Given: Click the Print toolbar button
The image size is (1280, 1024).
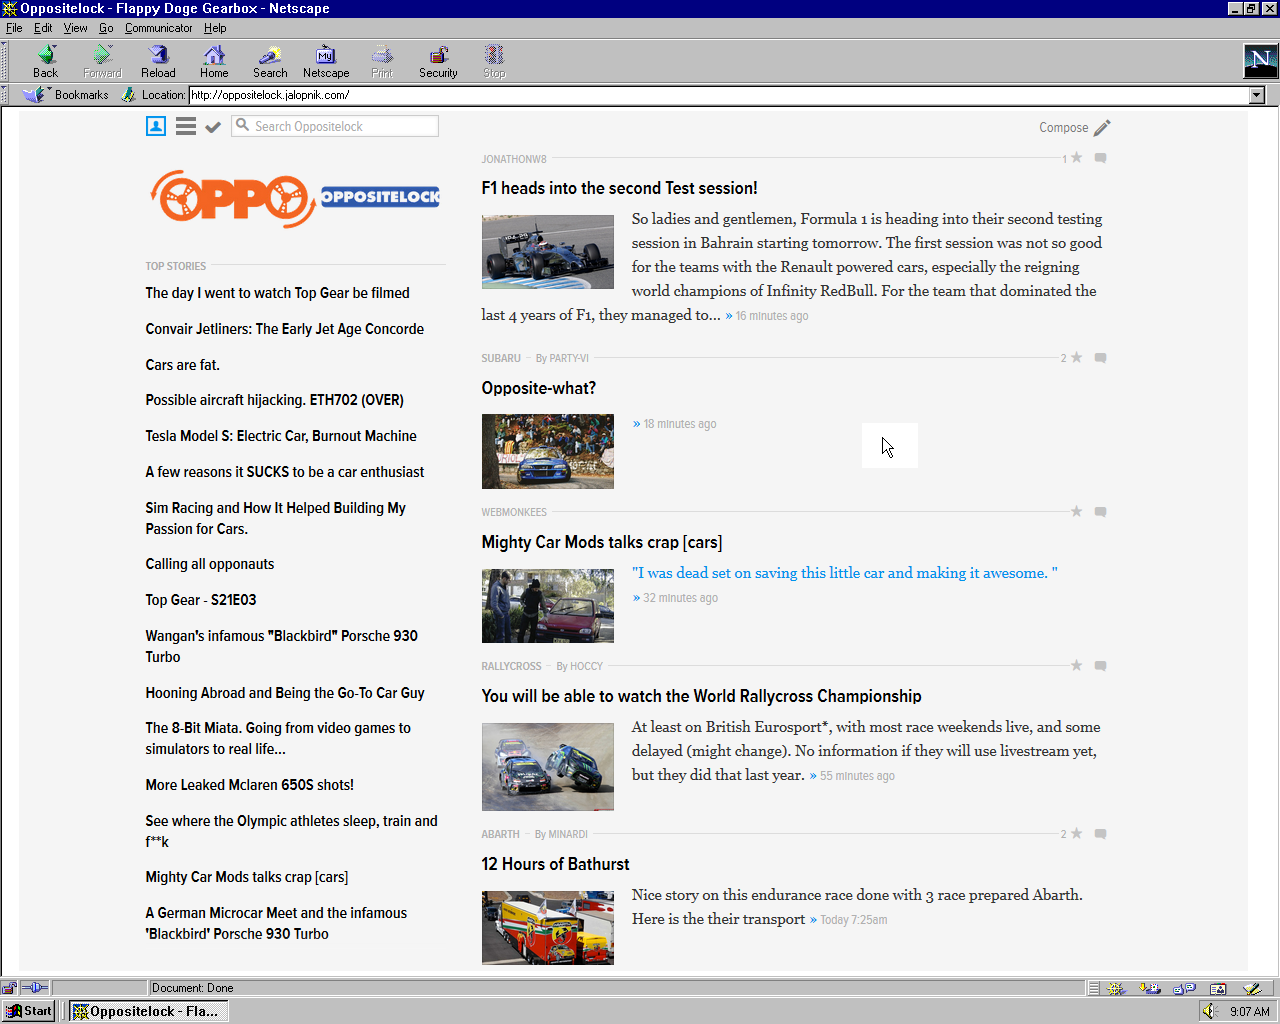Looking at the screenshot, I should pos(382,61).
